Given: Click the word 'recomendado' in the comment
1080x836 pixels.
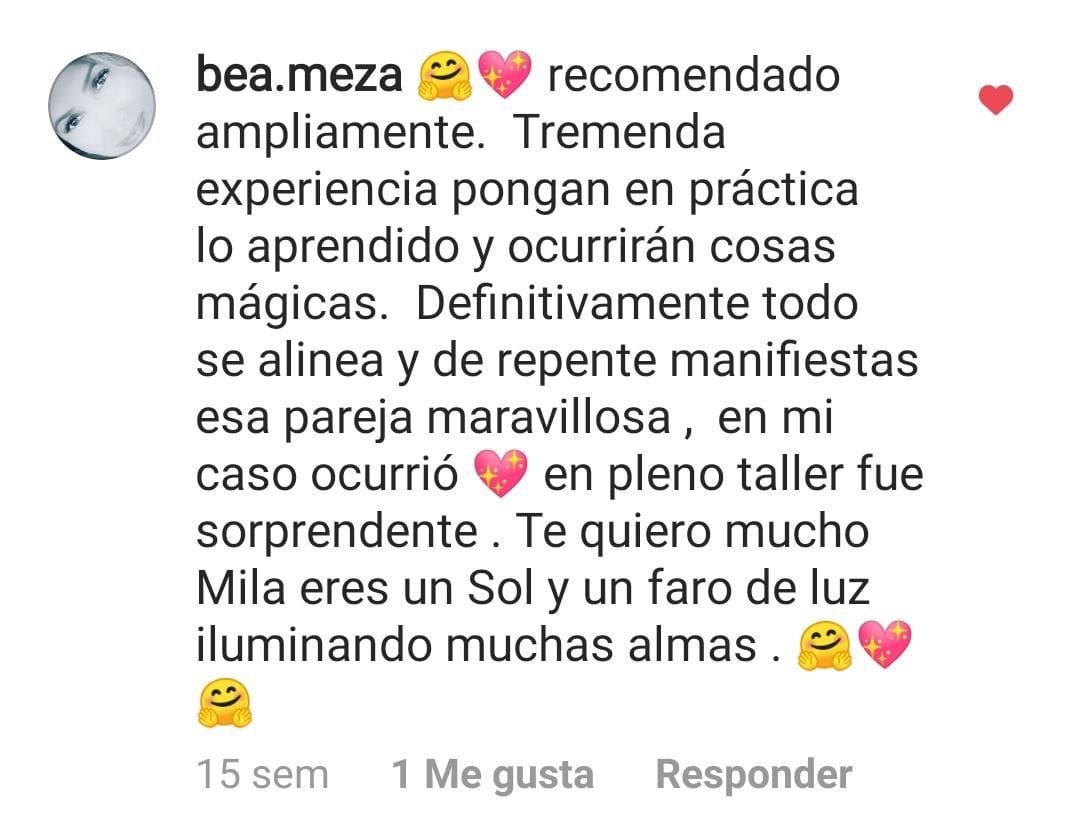Looking at the screenshot, I should pos(694,75).
